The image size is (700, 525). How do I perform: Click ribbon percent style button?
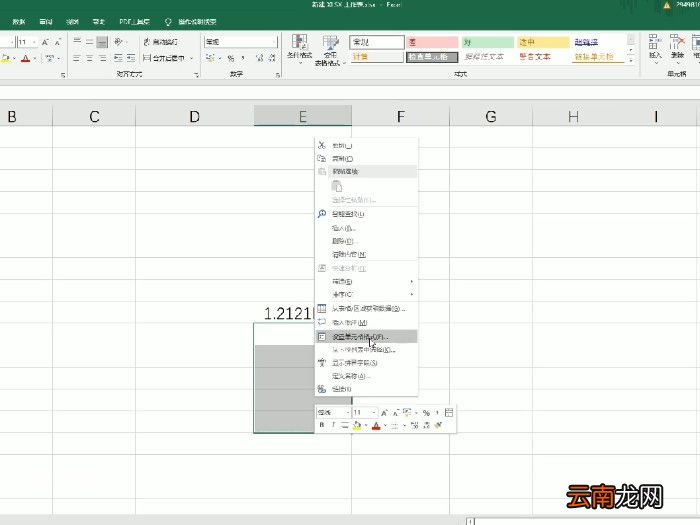(230, 58)
